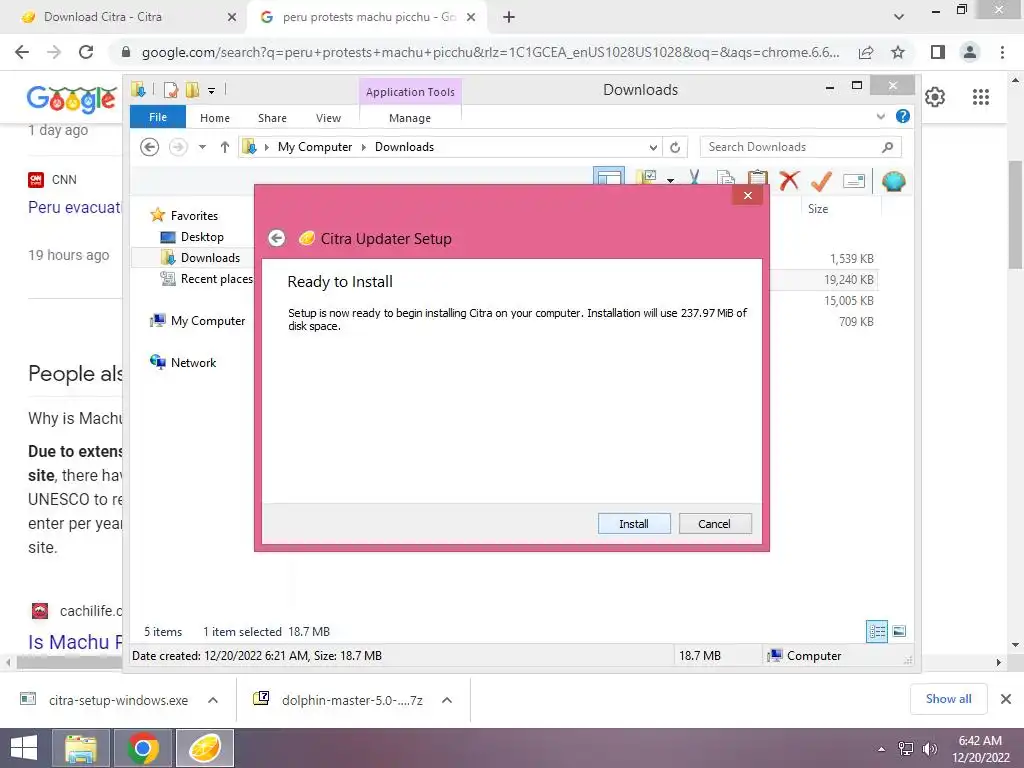Click the Chrome share page icon

pyautogui.click(x=866, y=52)
